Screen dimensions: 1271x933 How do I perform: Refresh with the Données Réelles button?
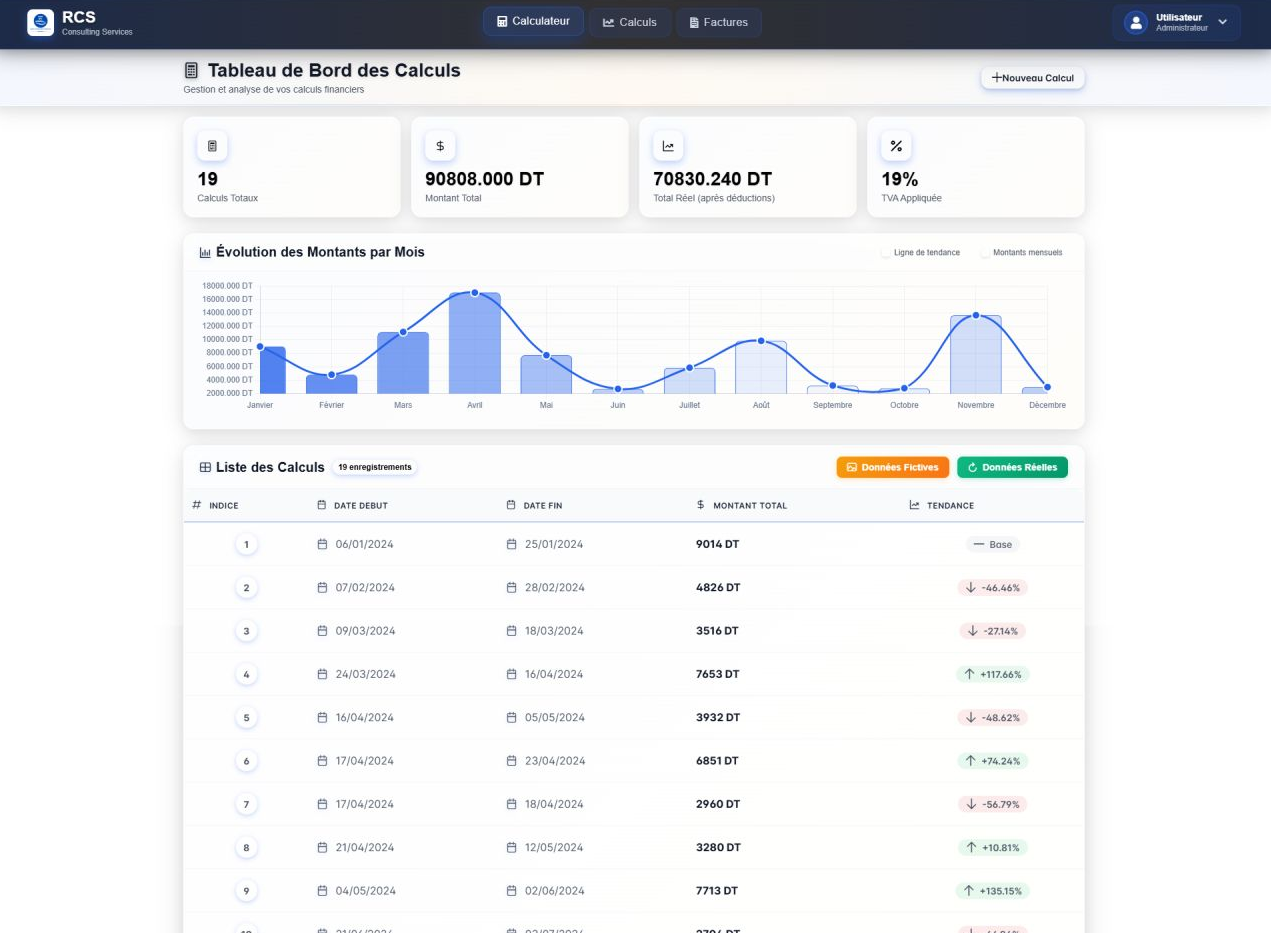[1012, 467]
